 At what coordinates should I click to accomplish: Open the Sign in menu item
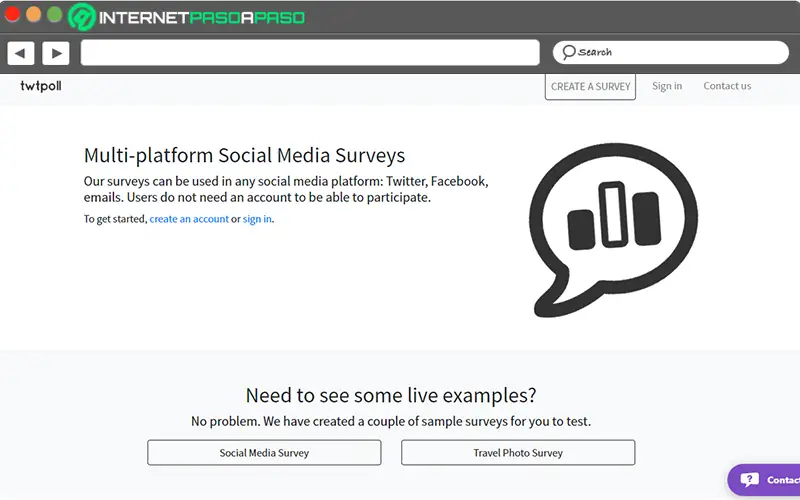point(667,86)
